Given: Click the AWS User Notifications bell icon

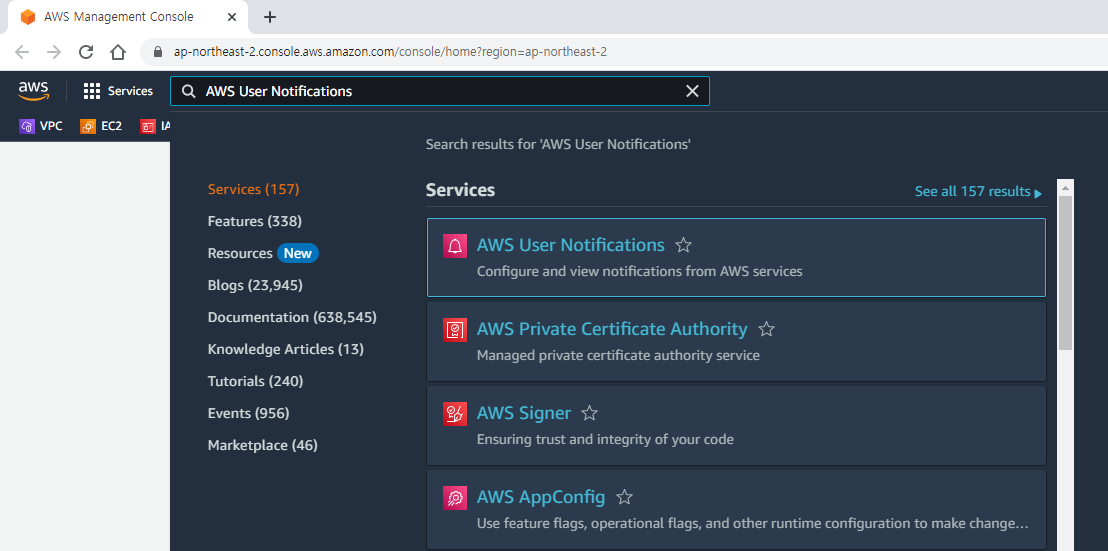Looking at the screenshot, I should coord(455,246).
